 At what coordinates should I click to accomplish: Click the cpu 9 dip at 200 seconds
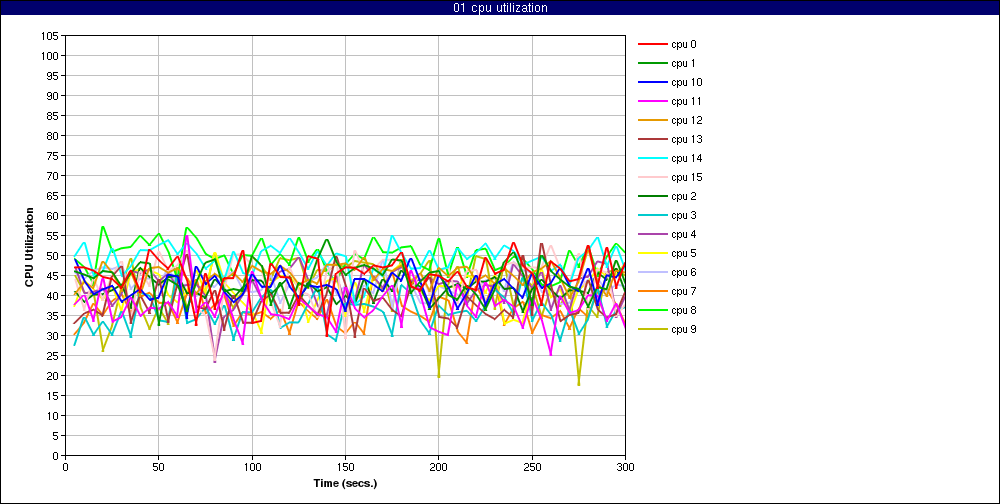(439, 376)
